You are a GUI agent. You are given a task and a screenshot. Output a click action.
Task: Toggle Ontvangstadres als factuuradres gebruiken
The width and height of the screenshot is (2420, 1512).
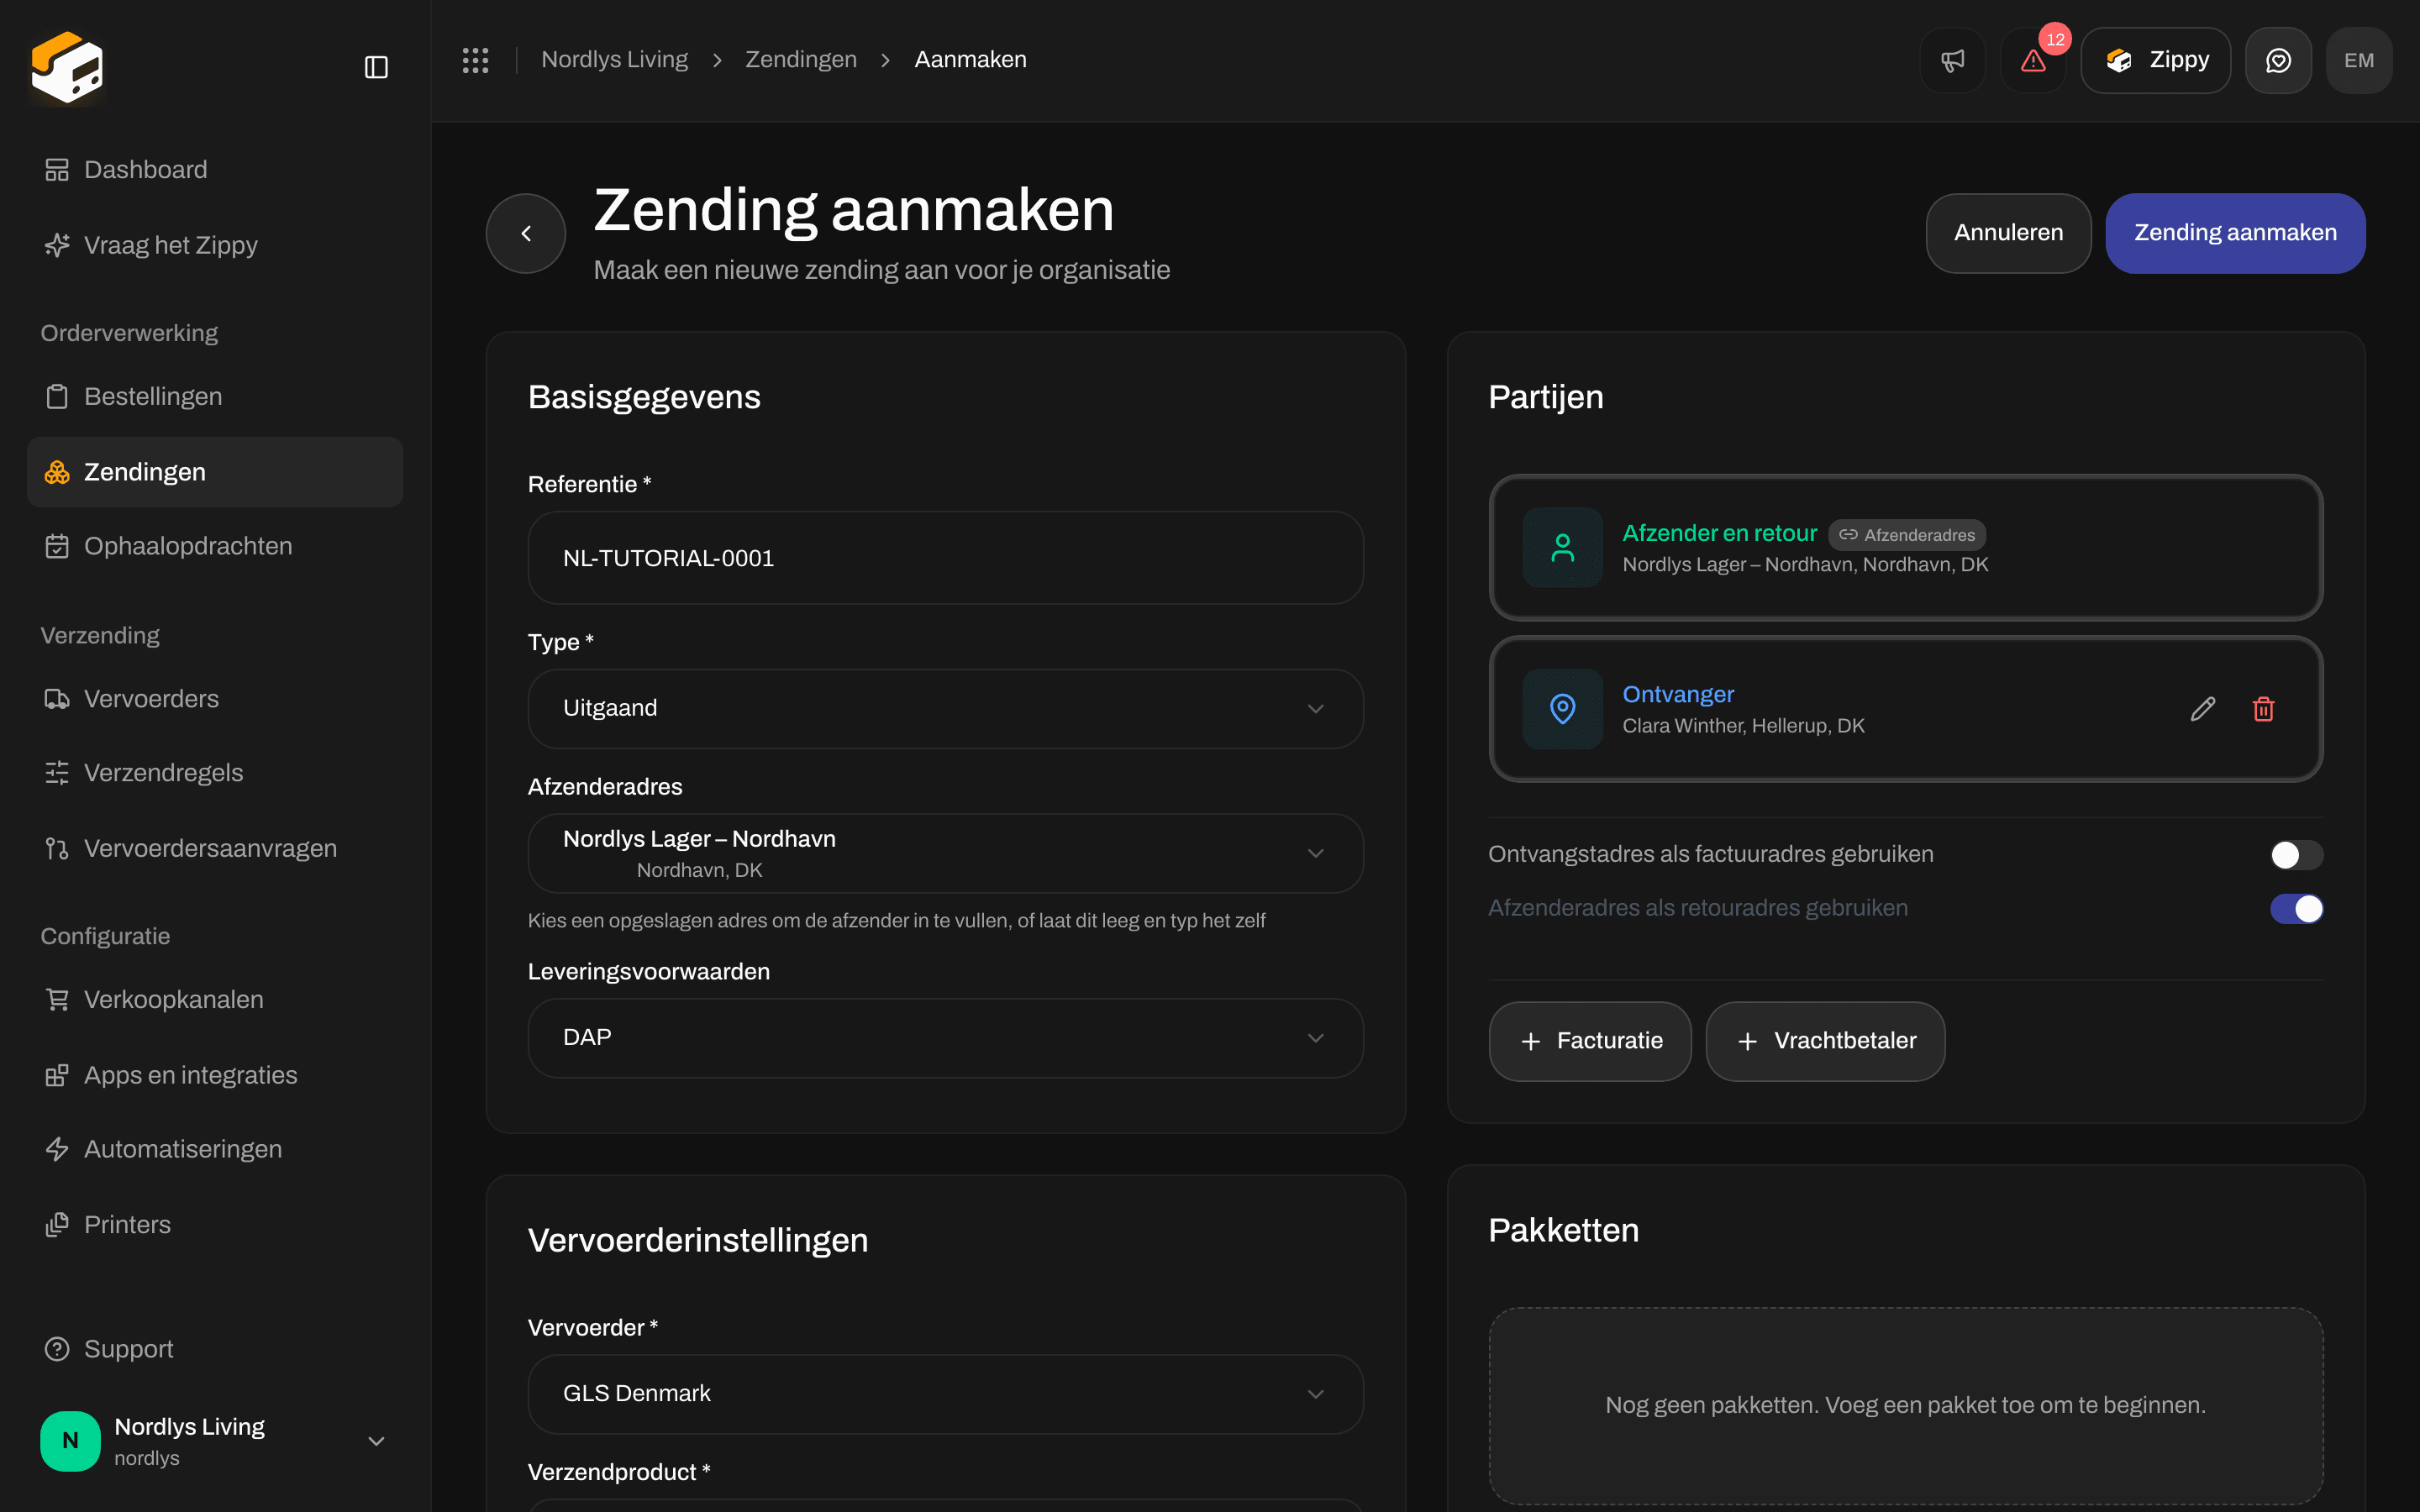[x=2296, y=855]
